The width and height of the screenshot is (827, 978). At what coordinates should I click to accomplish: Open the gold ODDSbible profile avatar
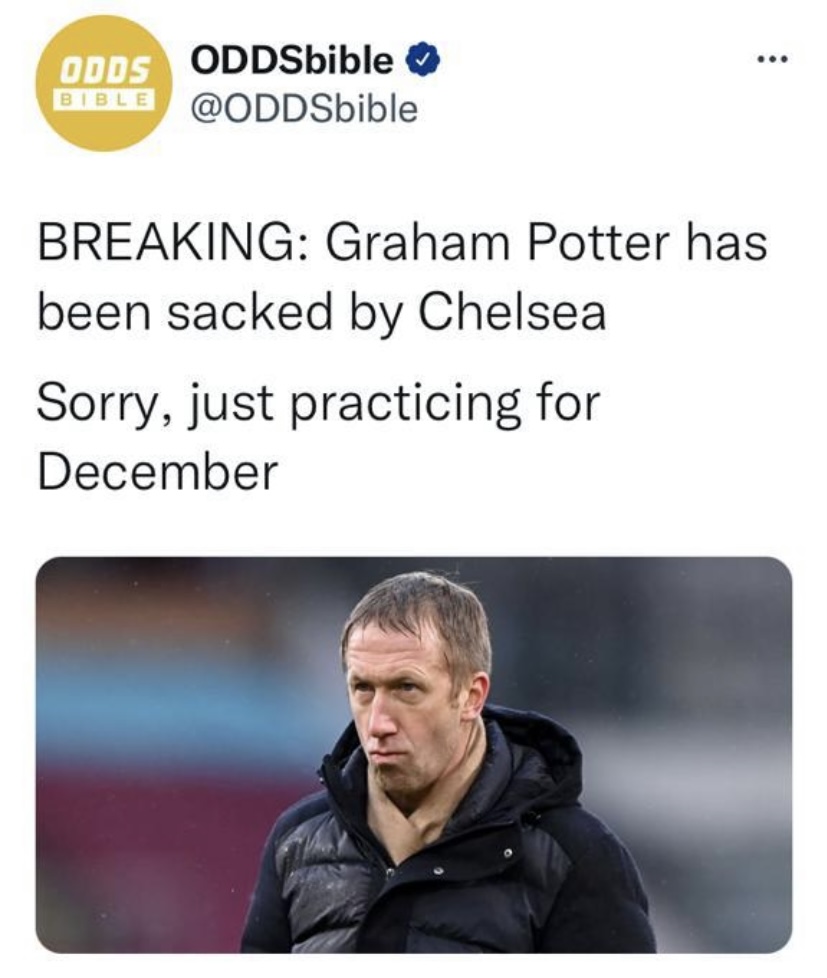(x=104, y=83)
